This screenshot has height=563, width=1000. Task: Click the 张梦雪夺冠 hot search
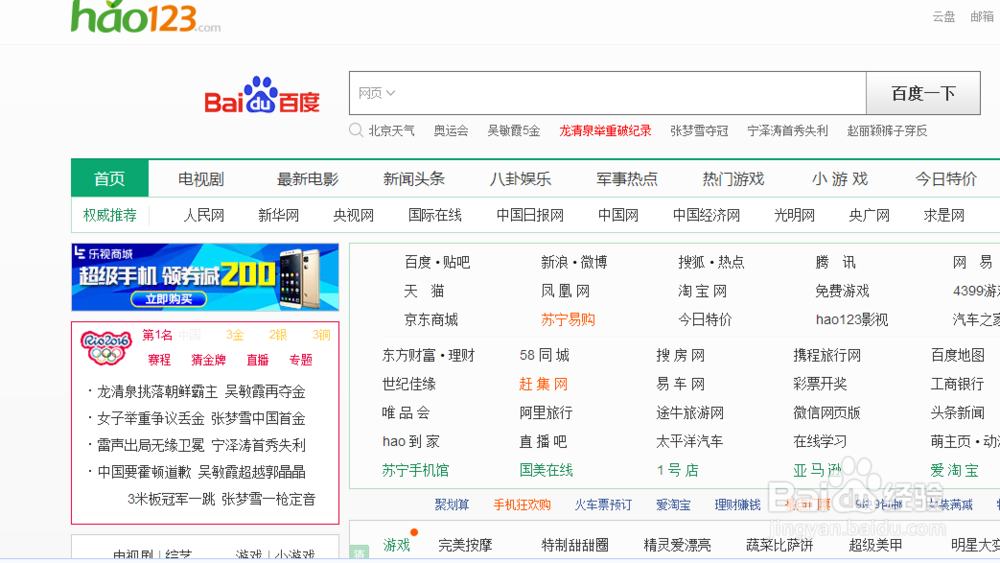coord(699,131)
